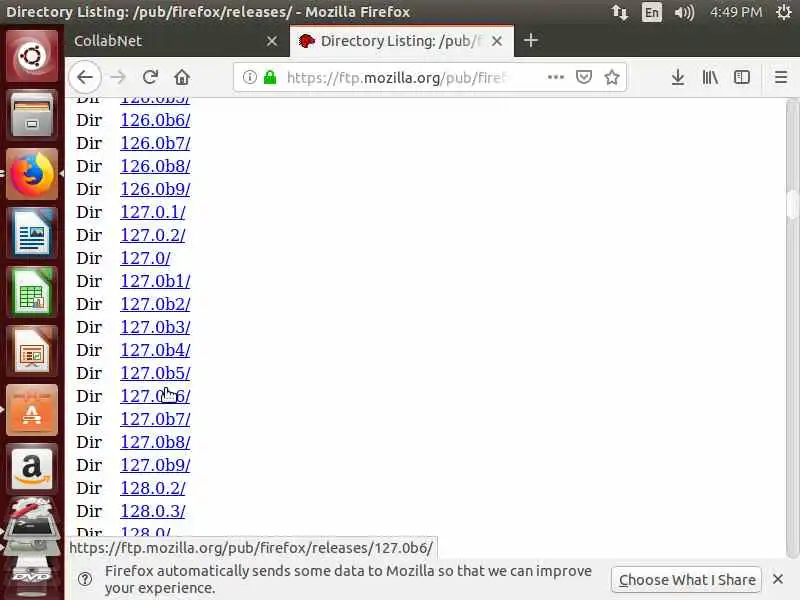Open the Firefox hamburger menu
This screenshot has height=600, width=800.
pyautogui.click(x=780, y=78)
